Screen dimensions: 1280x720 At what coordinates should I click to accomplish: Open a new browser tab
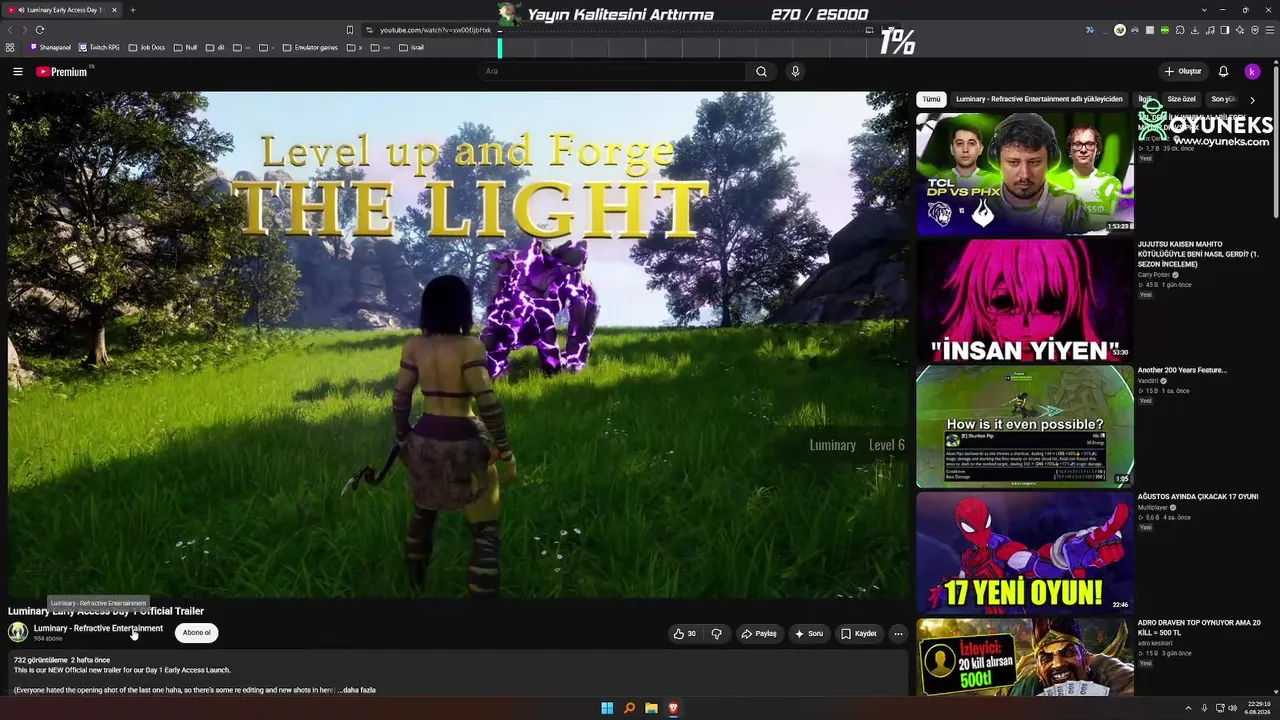[x=132, y=10]
